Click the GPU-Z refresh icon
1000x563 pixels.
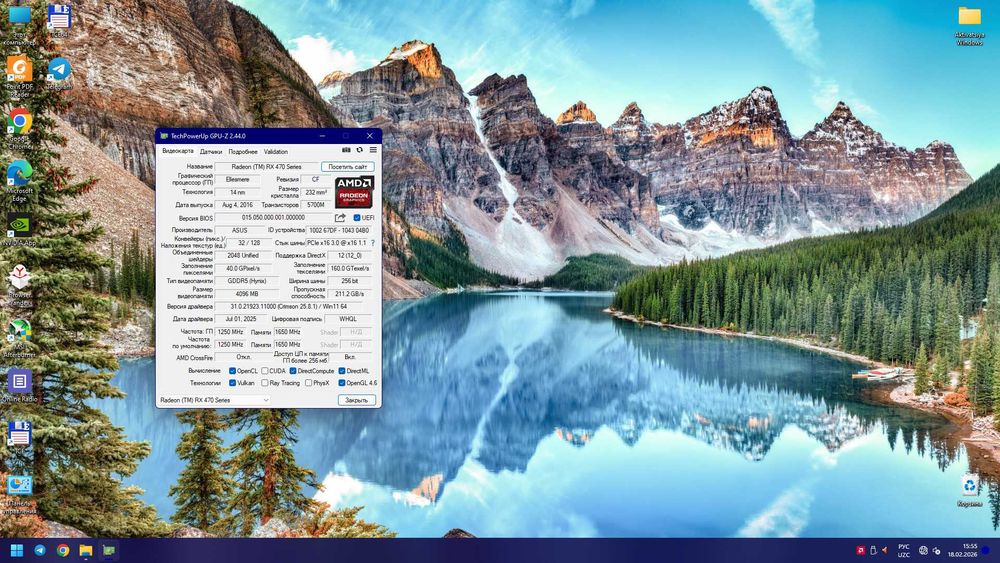point(359,150)
